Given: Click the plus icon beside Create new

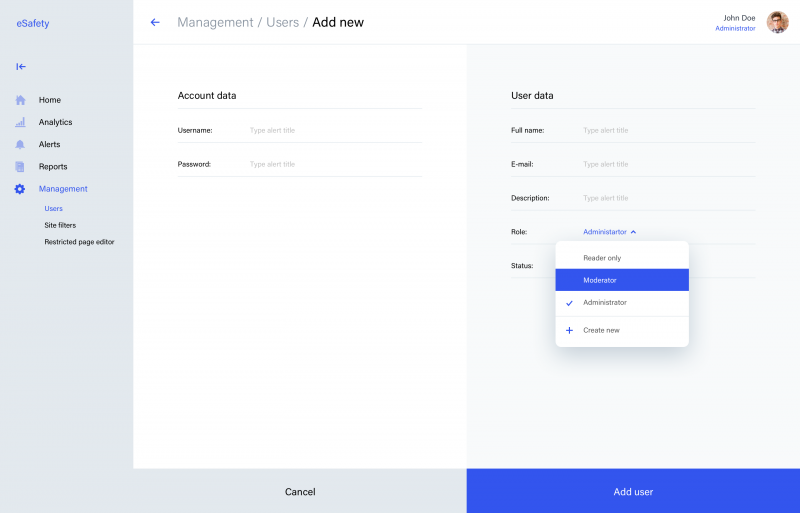Looking at the screenshot, I should click(570, 330).
